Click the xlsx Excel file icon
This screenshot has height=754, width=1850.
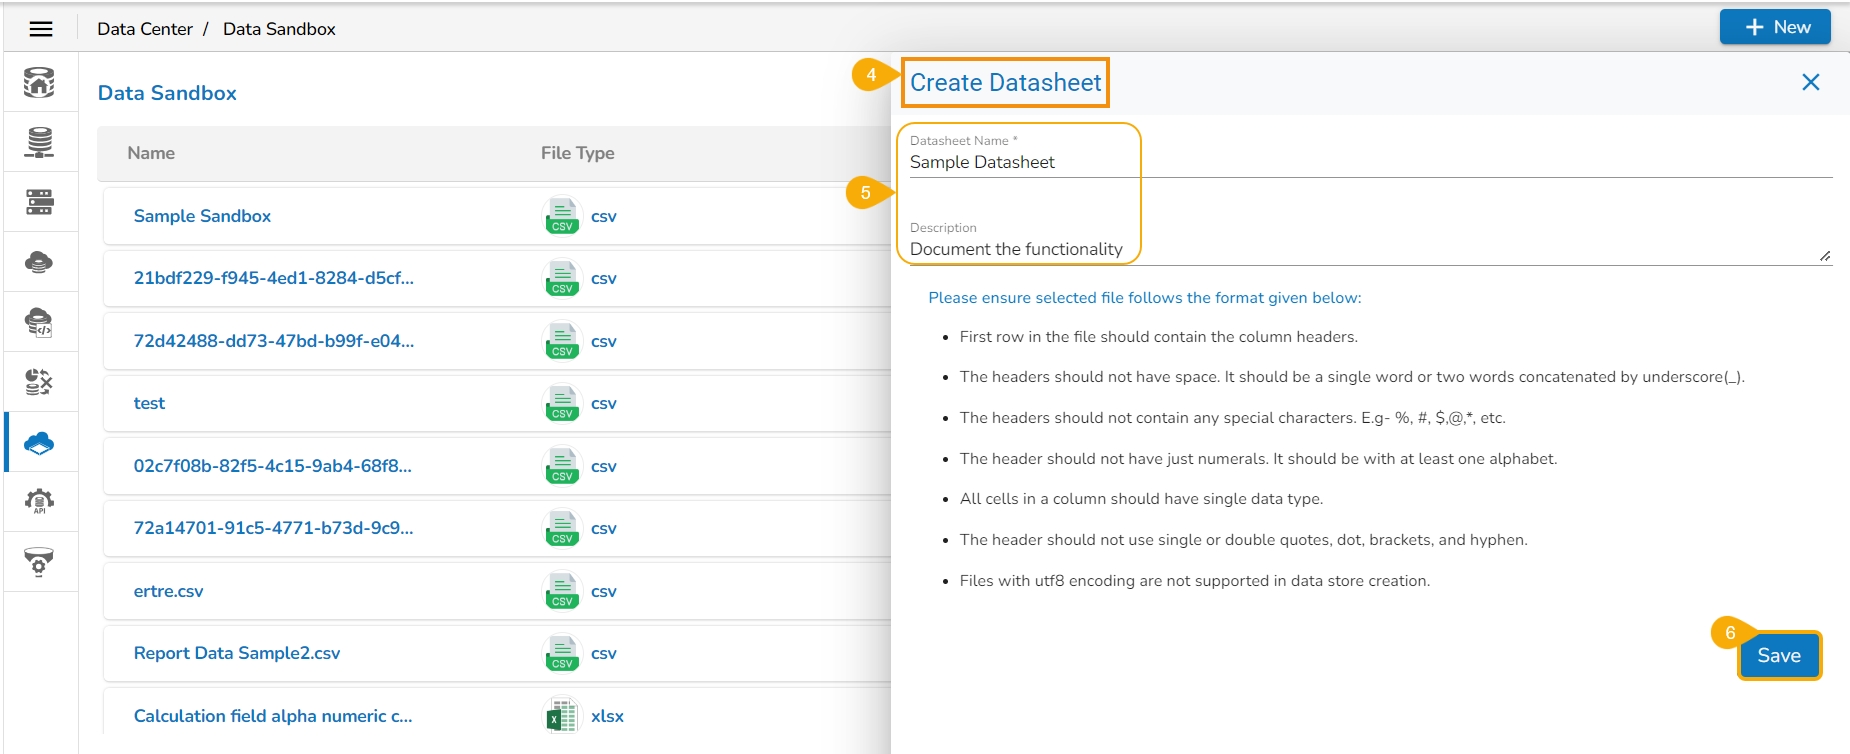coord(562,716)
